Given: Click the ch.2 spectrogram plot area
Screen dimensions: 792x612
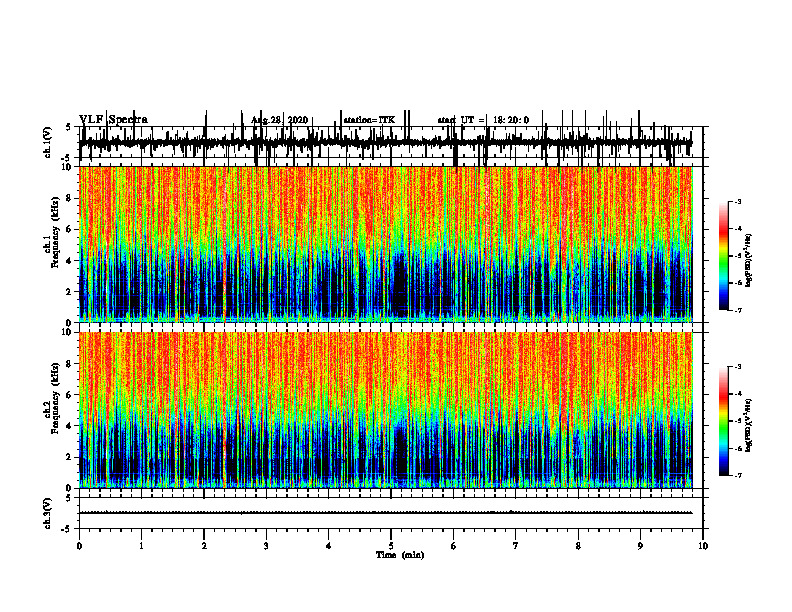Looking at the screenshot, I should [385, 410].
